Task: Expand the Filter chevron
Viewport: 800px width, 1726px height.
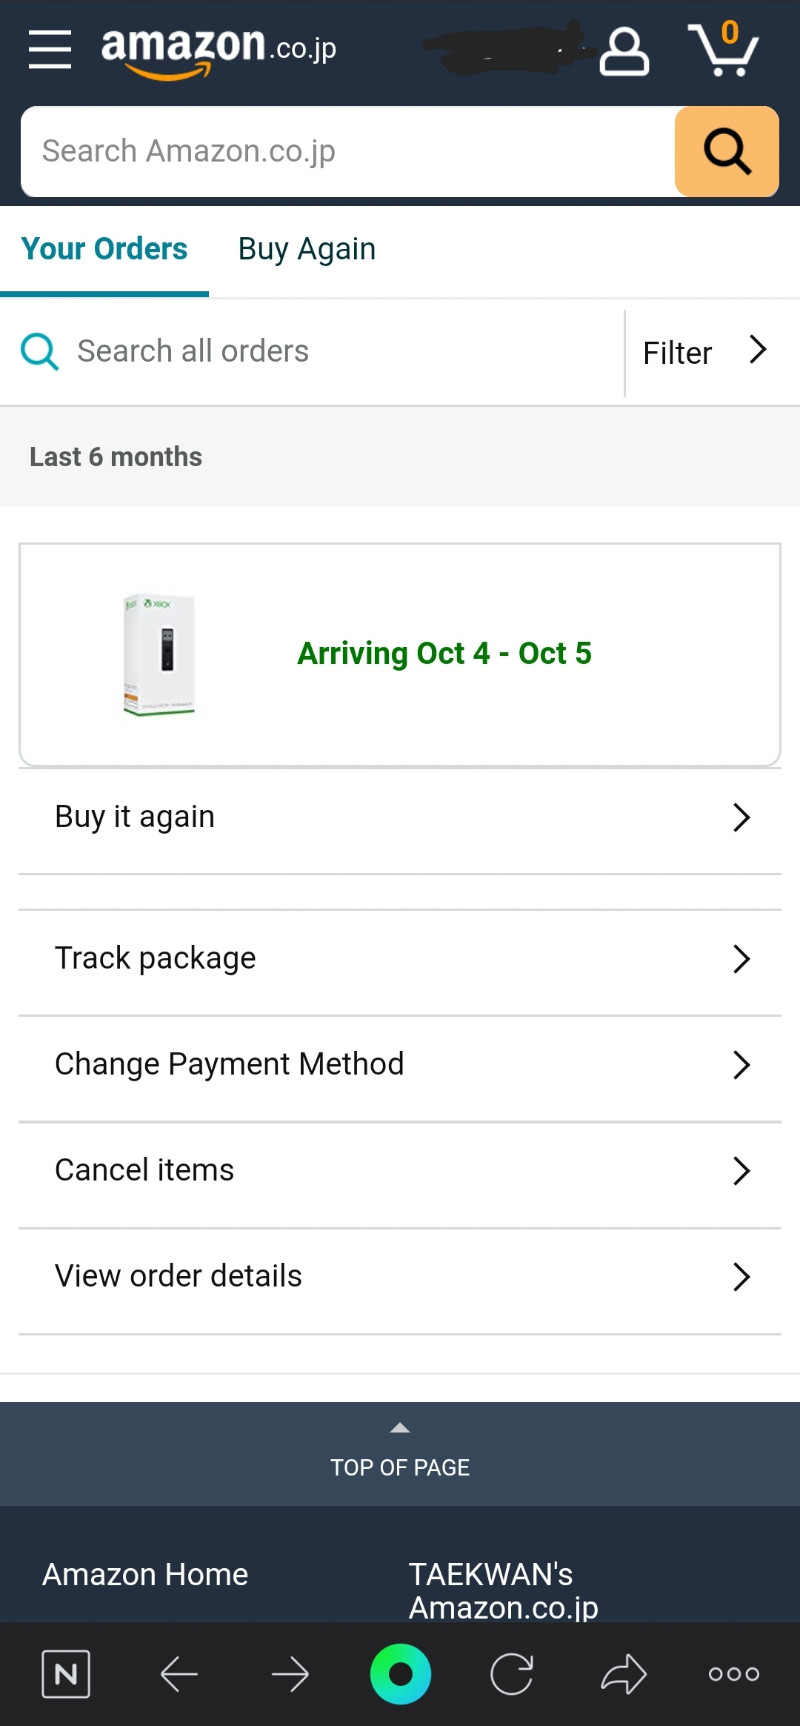Action: (758, 350)
